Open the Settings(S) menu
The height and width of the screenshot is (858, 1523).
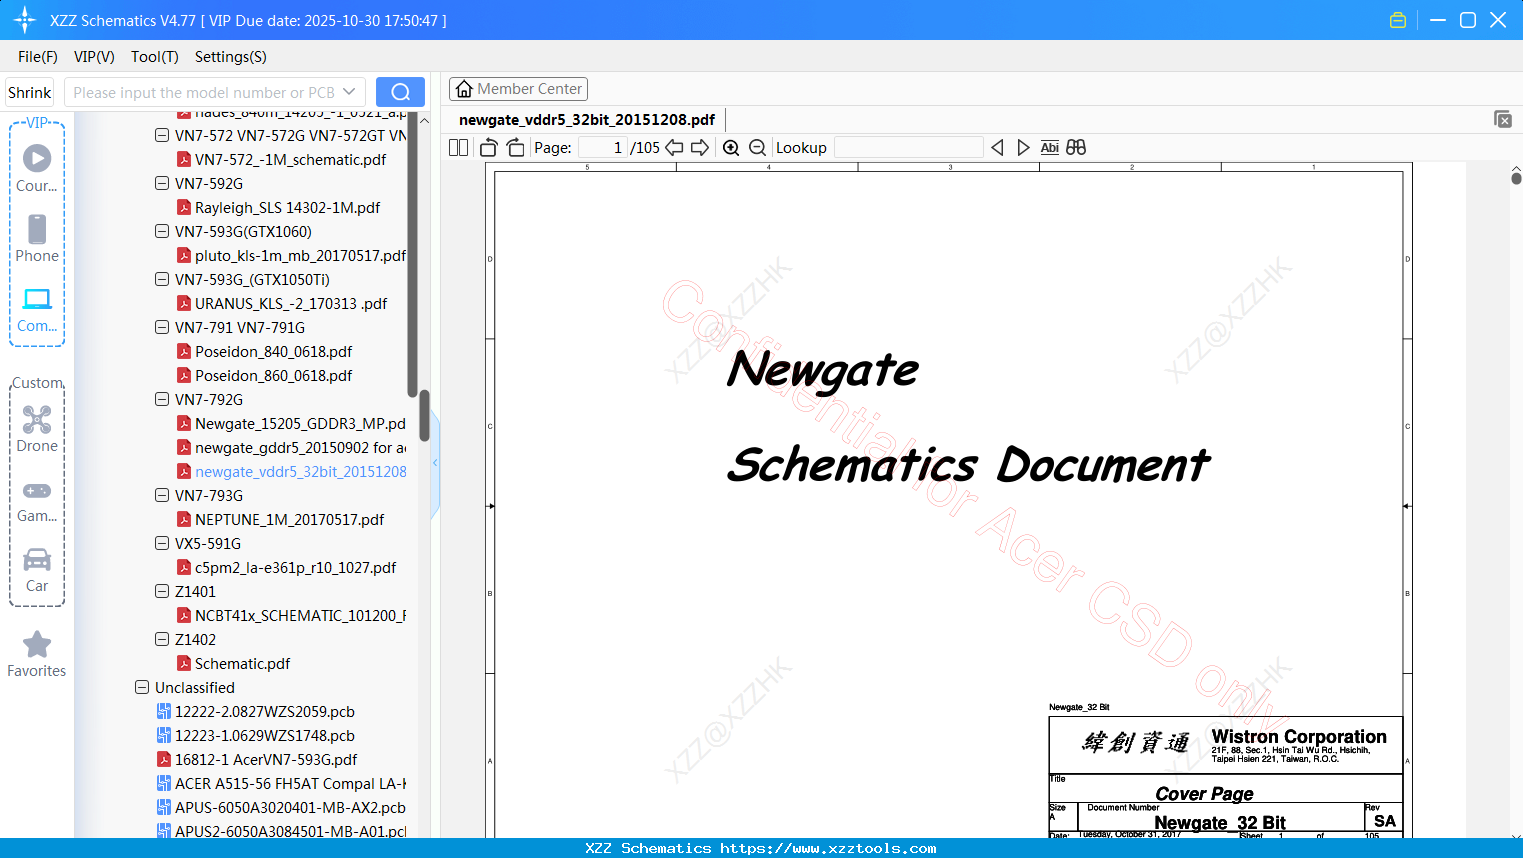[231, 57]
